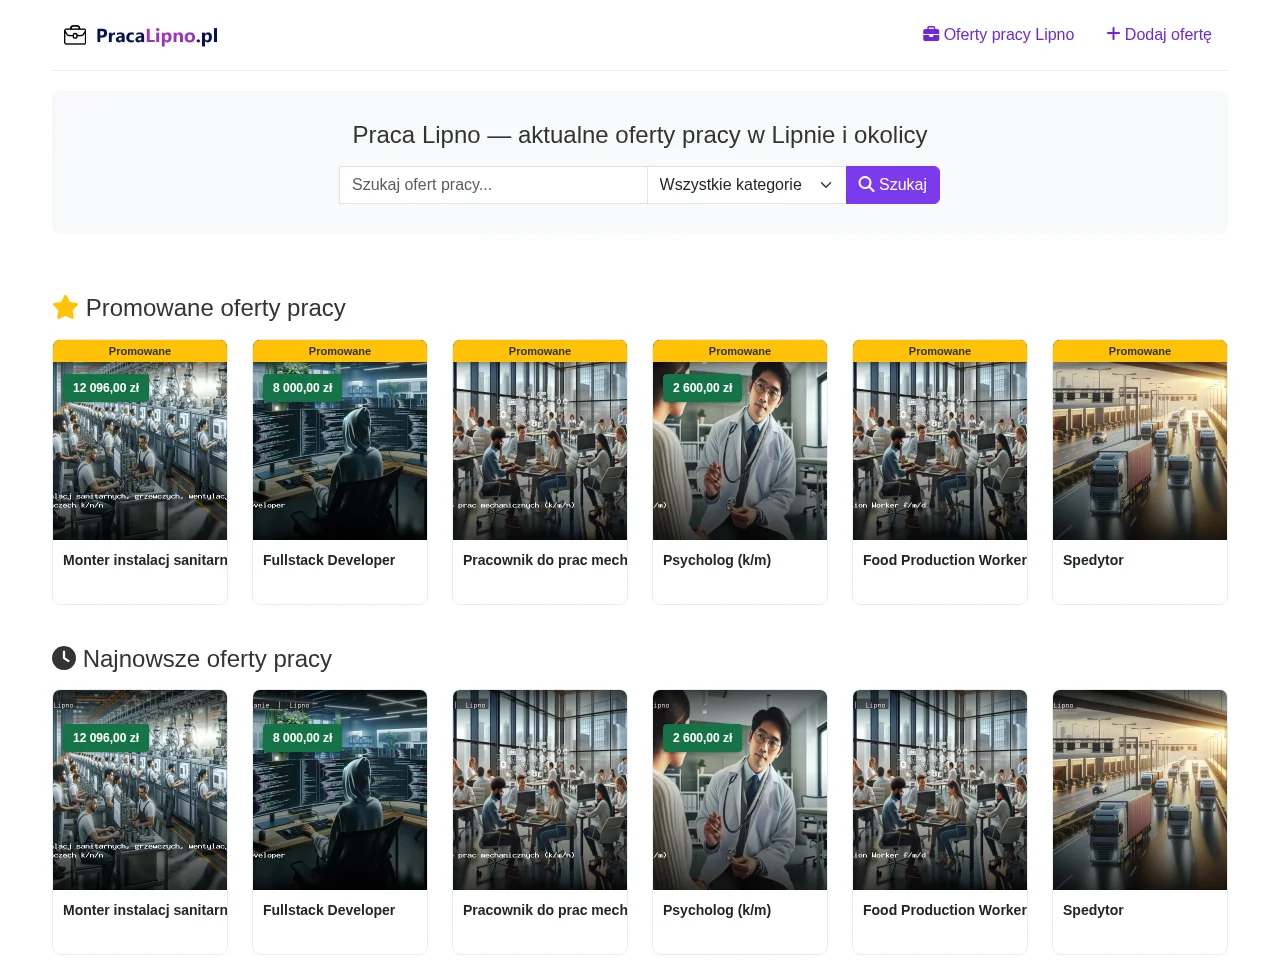Open the newest Pracownik do prac mechanicznych thumbnail
Image resolution: width=1280 pixels, height=960 pixels.
pyautogui.click(x=540, y=790)
